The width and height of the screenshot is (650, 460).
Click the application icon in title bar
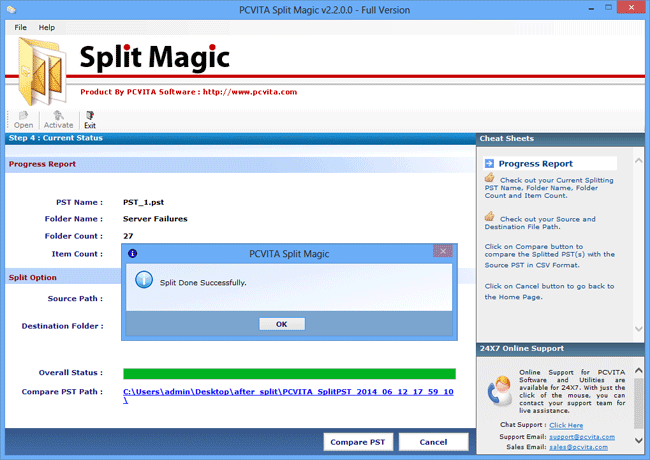(x=11, y=10)
